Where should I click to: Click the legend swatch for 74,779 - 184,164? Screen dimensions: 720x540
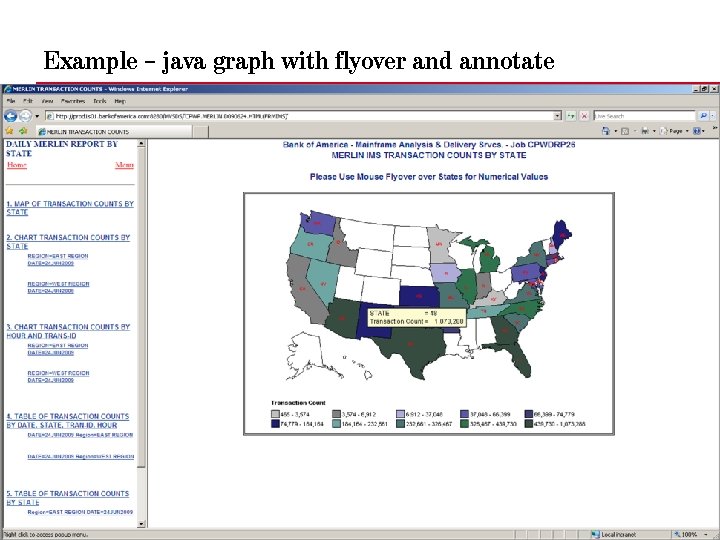(x=275, y=424)
